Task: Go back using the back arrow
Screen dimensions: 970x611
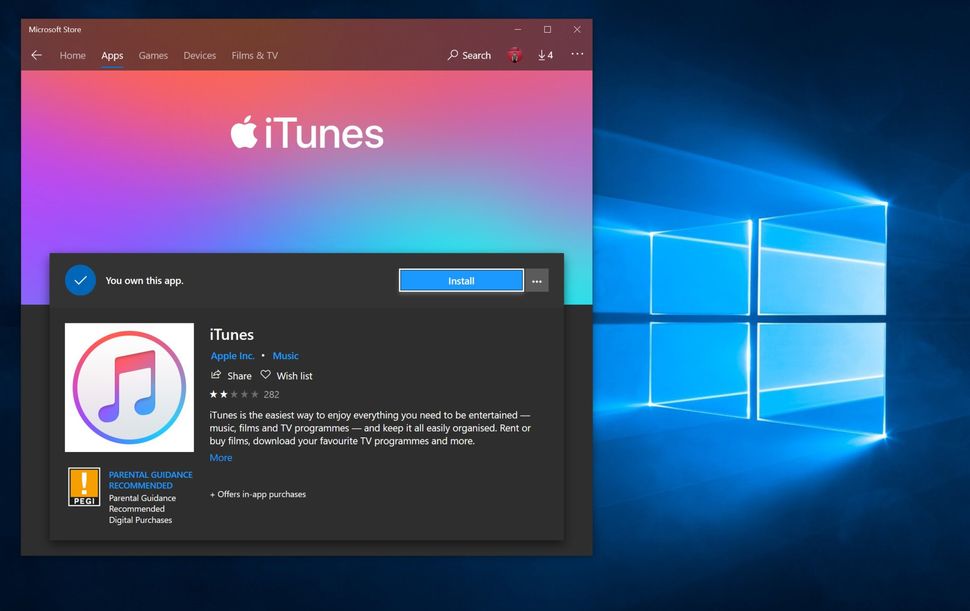Action: click(x=36, y=55)
